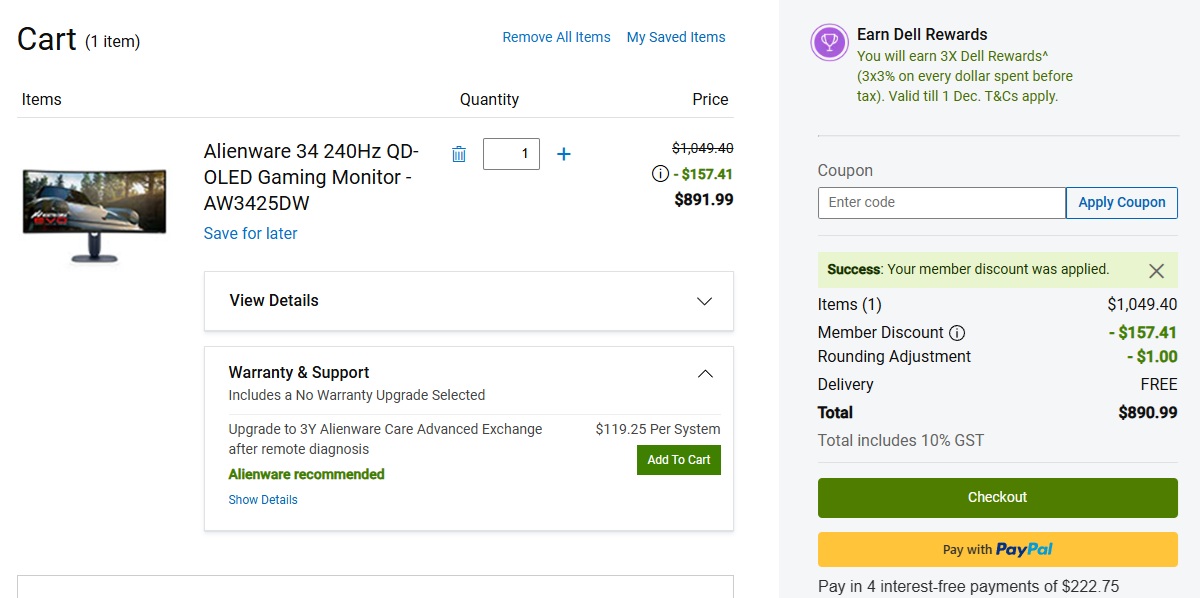
Task: Show Details of the warranty upgrade
Action: pos(263,500)
